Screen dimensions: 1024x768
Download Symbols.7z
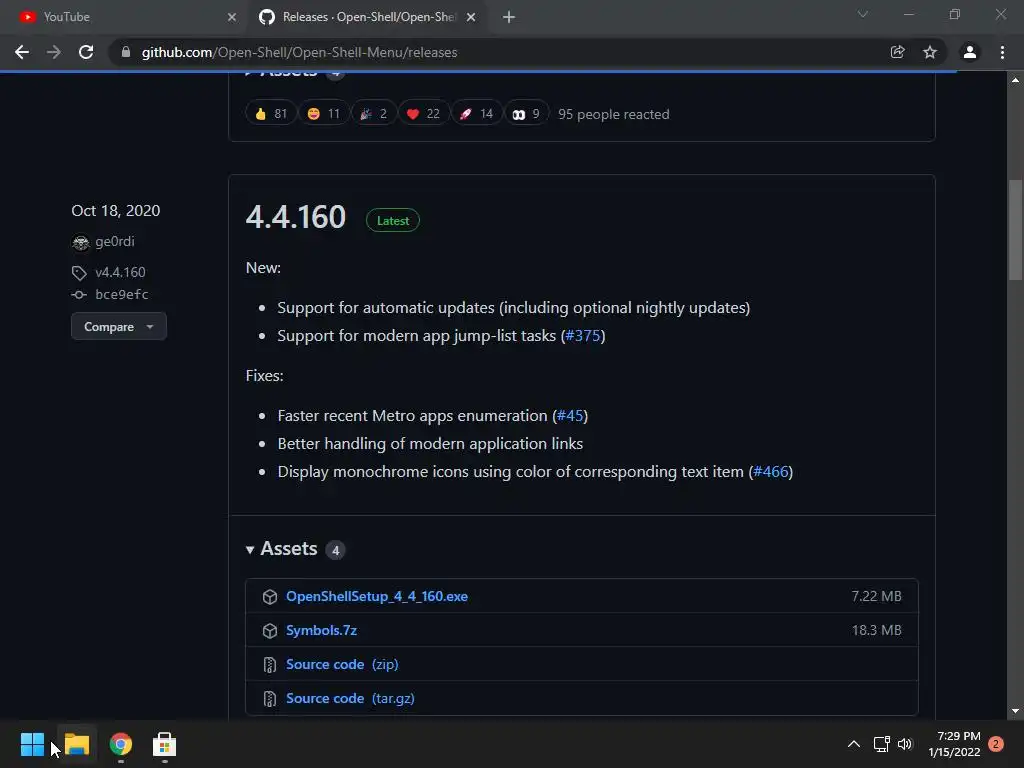coord(321,630)
